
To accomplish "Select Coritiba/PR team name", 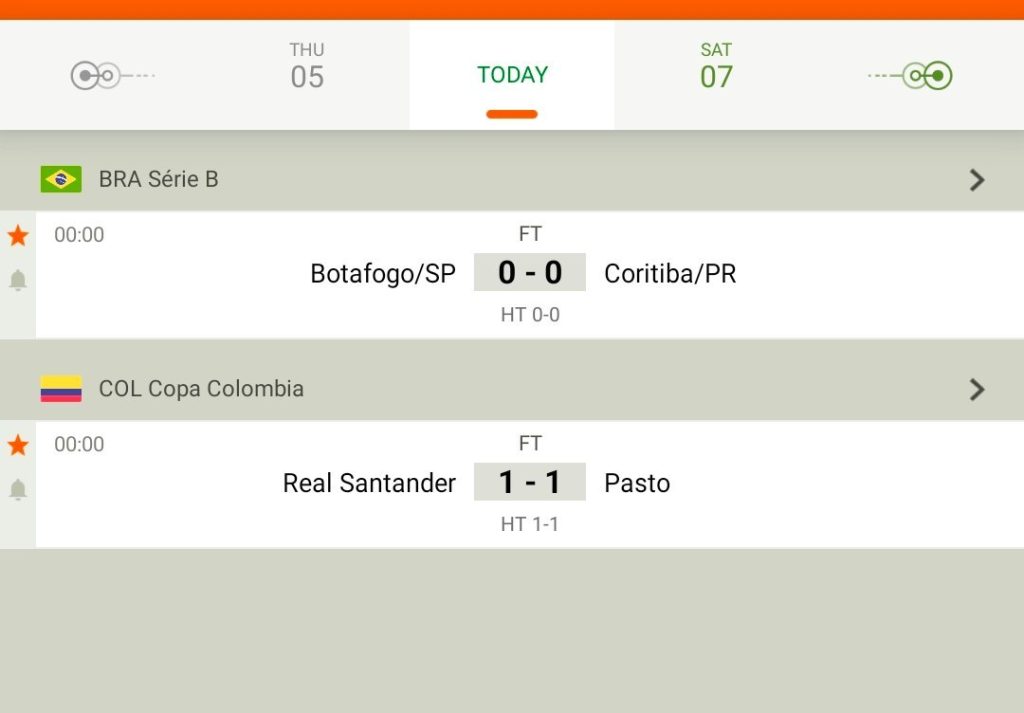I will click(670, 274).
